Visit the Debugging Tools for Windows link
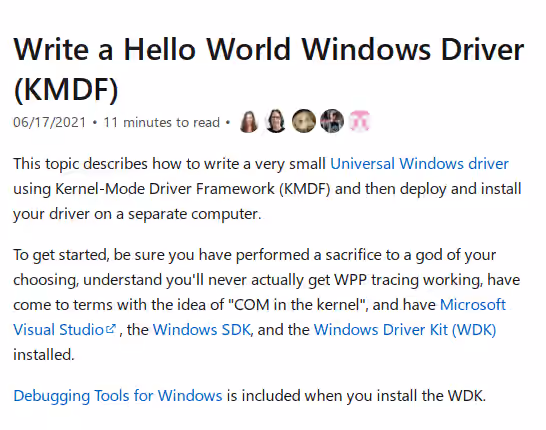Viewport: 546px width, 430px height. 118,396
